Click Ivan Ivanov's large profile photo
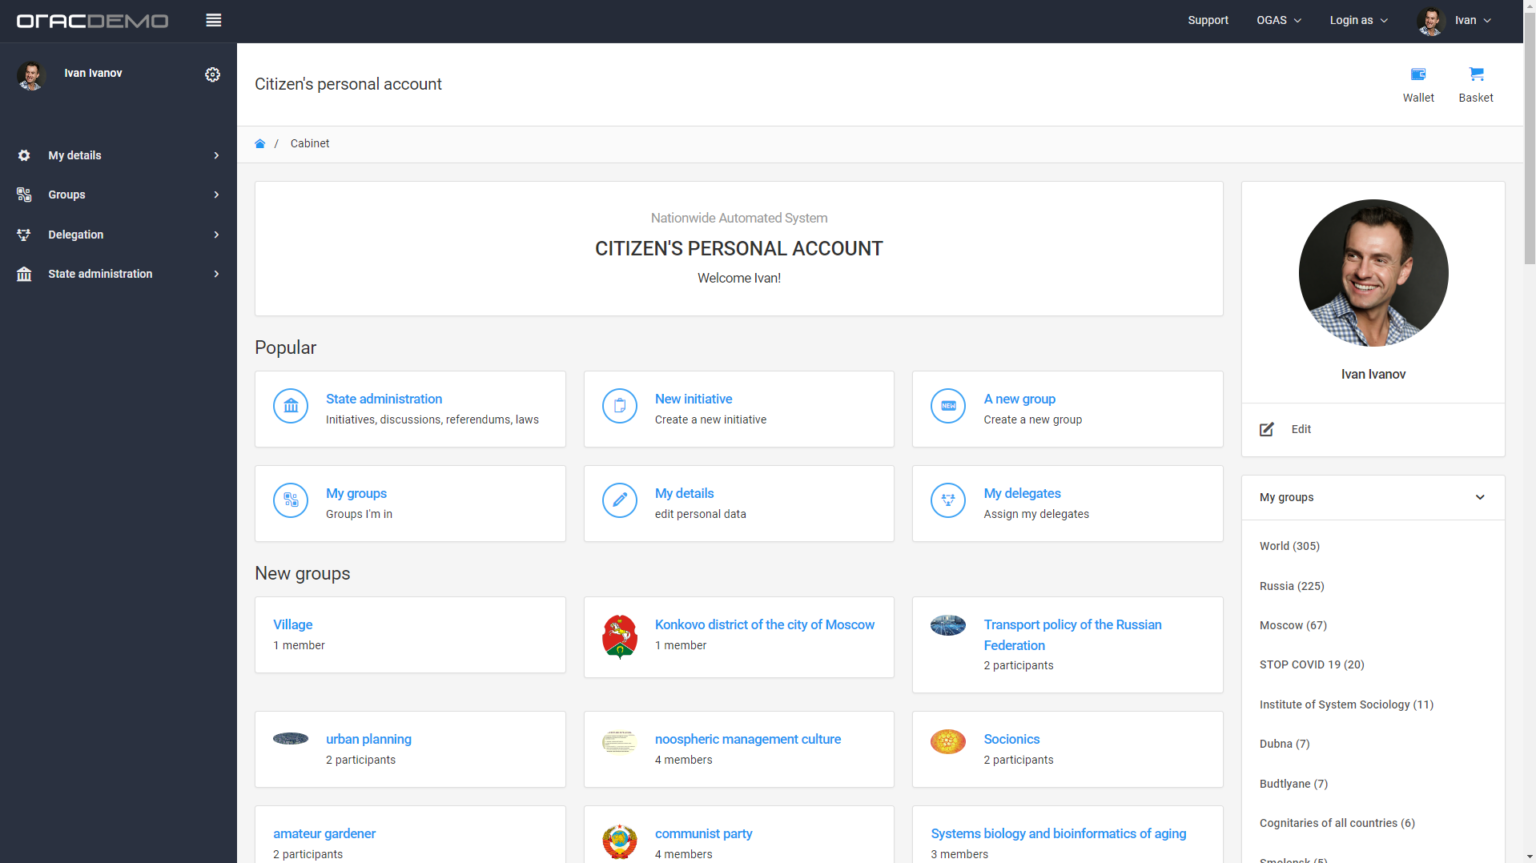 coord(1373,273)
